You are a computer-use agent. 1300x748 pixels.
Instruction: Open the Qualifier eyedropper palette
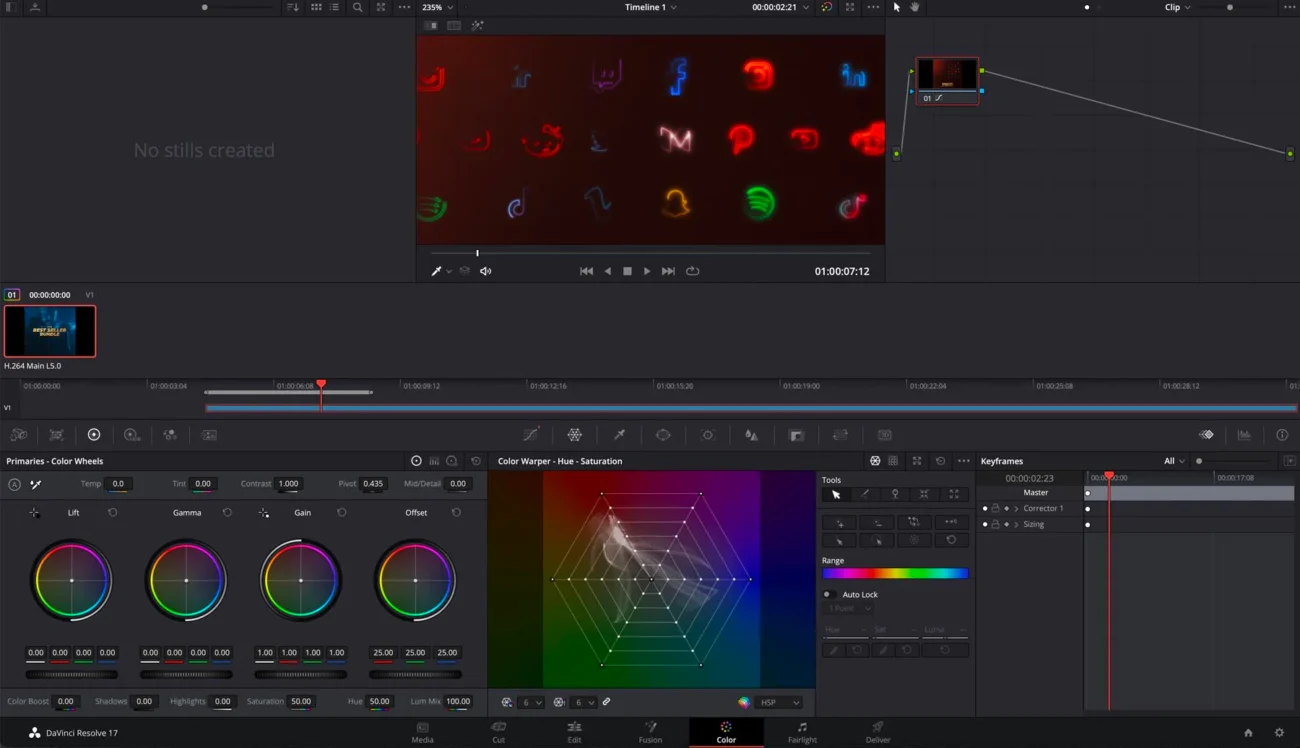tap(619, 435)
